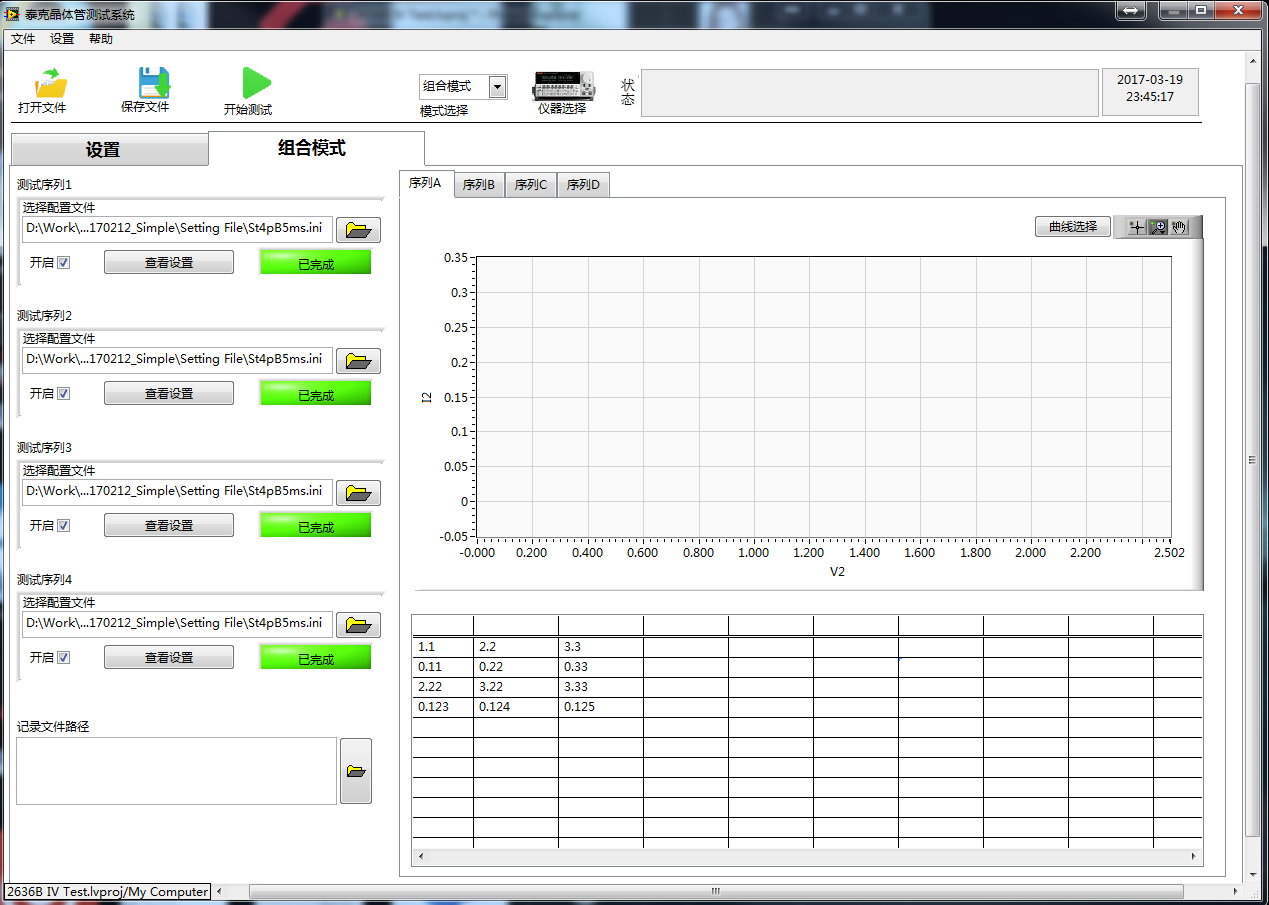Click the 记录文件路径 text field
This screenshot has height=905, width=1269.
coord(176,771)
